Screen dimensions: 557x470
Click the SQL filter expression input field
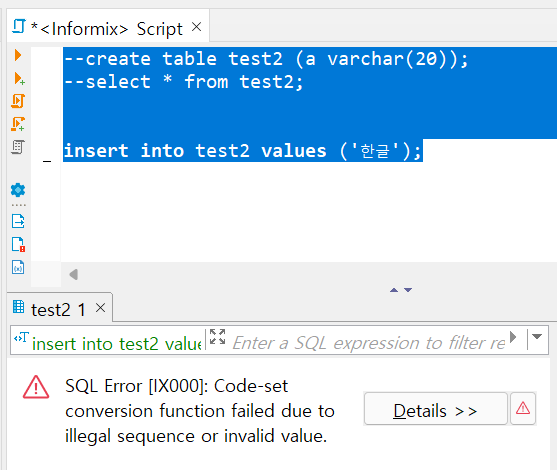click(x=368, y=343)
